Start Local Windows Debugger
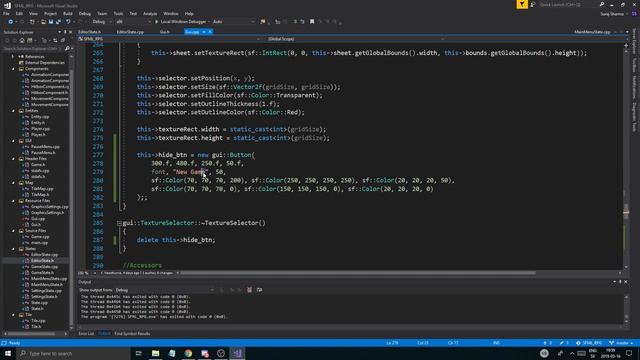Viewport: 640px width, 360px height. click(181, 22)
